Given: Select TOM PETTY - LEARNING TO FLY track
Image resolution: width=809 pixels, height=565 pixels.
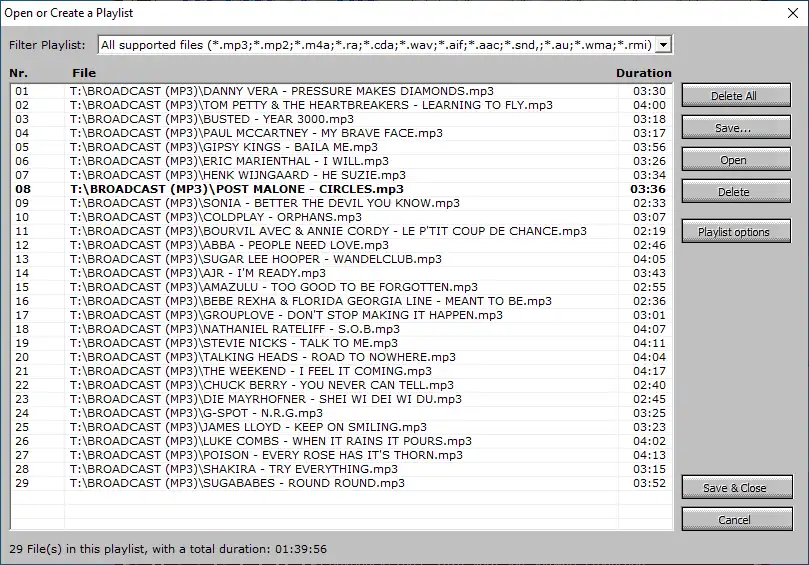Looking at the screenshot, I should (x=342, y=105).
